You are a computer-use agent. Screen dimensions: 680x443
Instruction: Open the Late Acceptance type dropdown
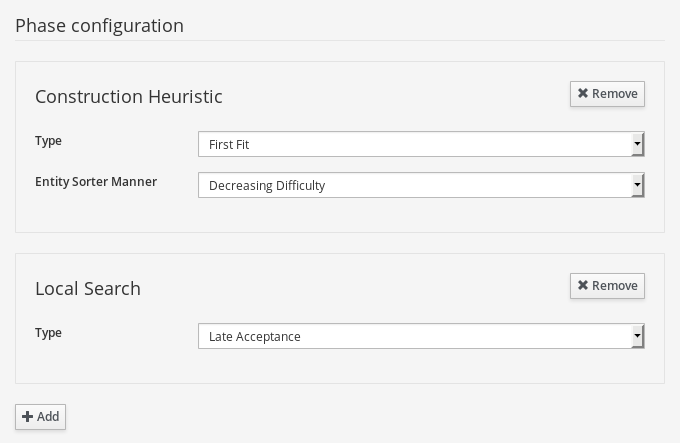click(421, 336)
